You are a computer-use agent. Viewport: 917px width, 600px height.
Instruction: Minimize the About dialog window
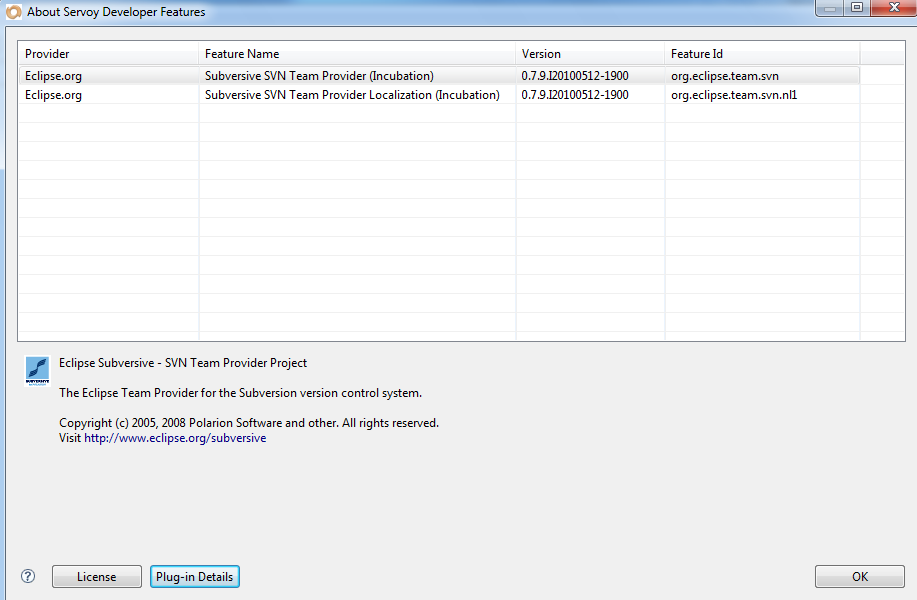coord(829,8)
